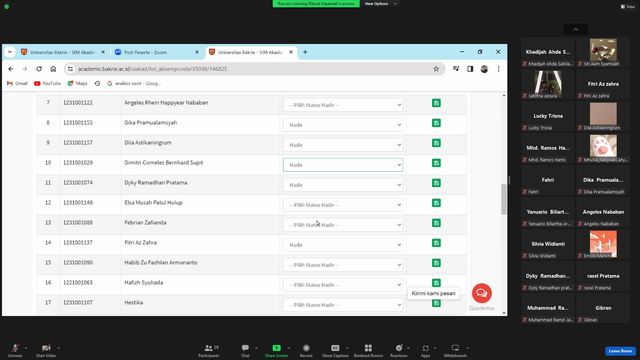Open the Chrome profile avatar

pyautogui.click(x=484, y=69)
